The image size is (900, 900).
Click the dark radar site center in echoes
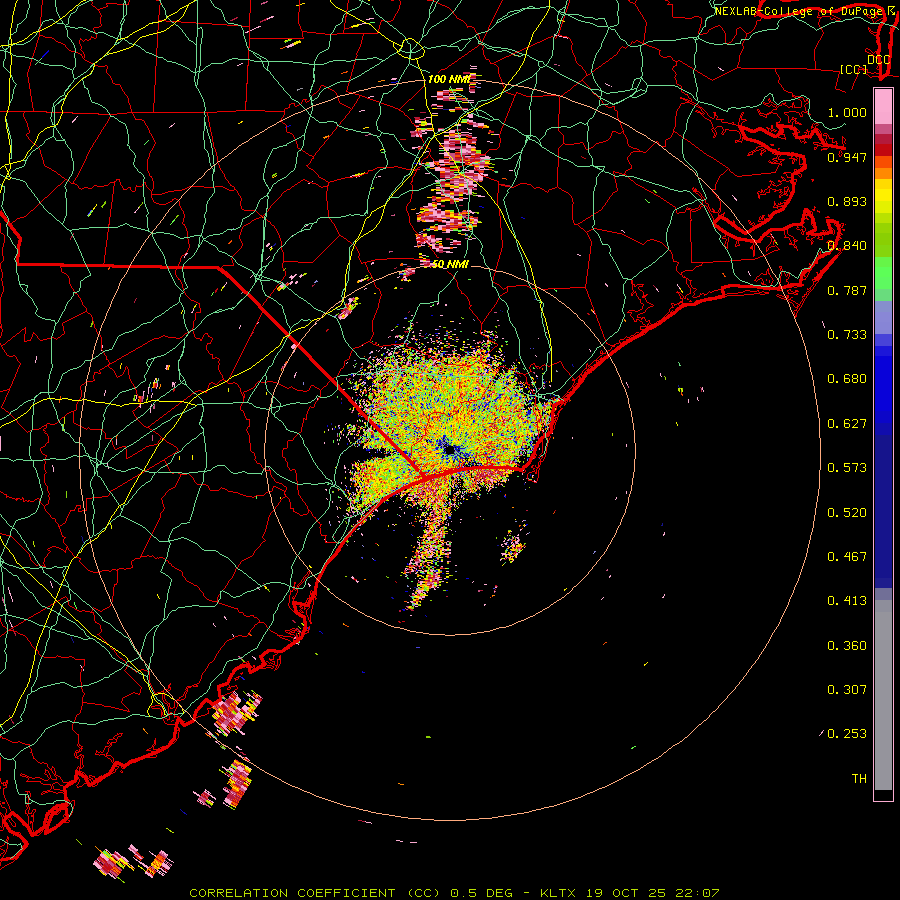[449, 450]
